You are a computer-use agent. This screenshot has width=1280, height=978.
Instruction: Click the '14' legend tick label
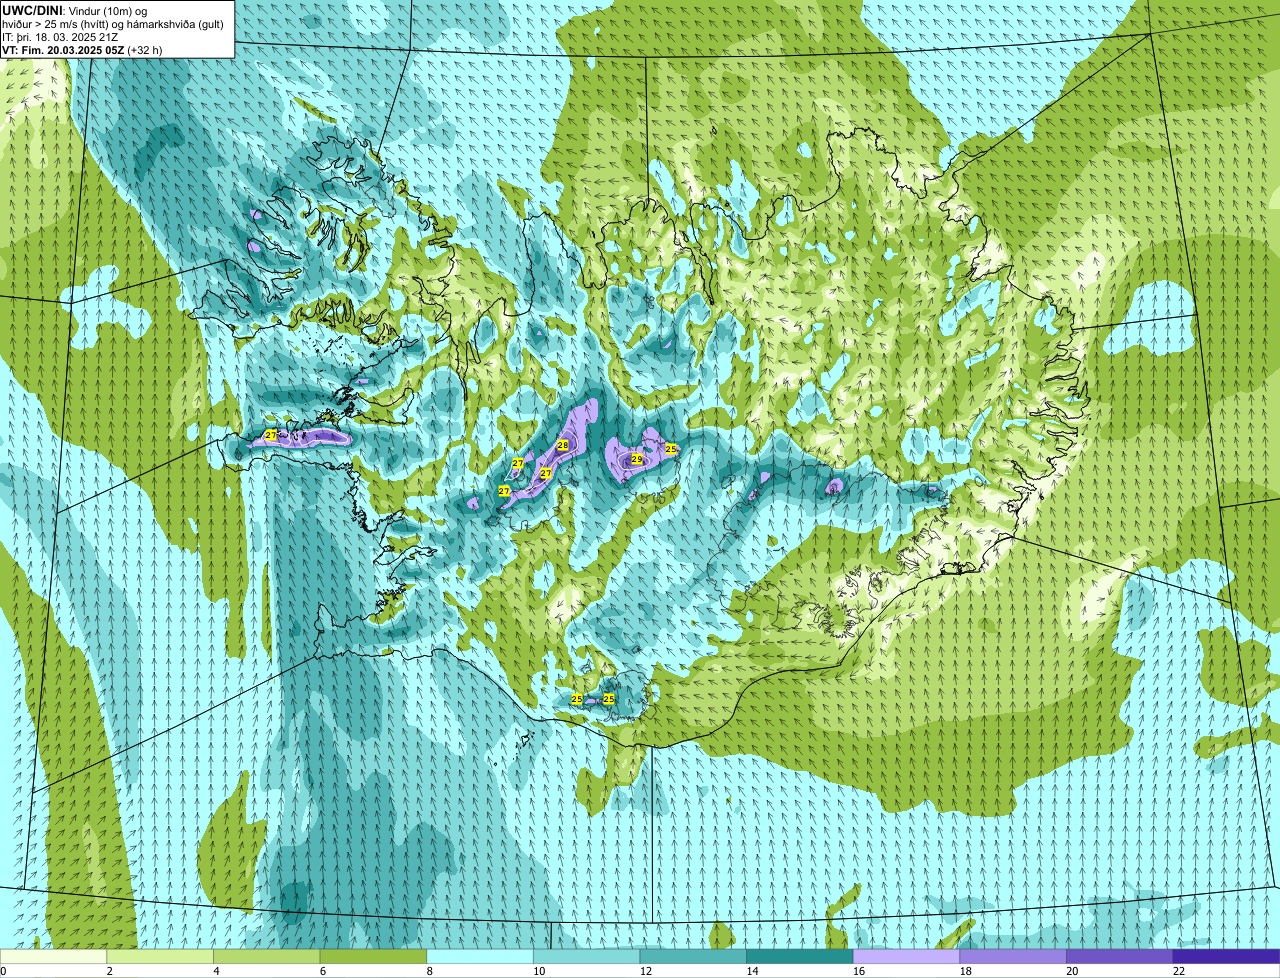point(752,971)
